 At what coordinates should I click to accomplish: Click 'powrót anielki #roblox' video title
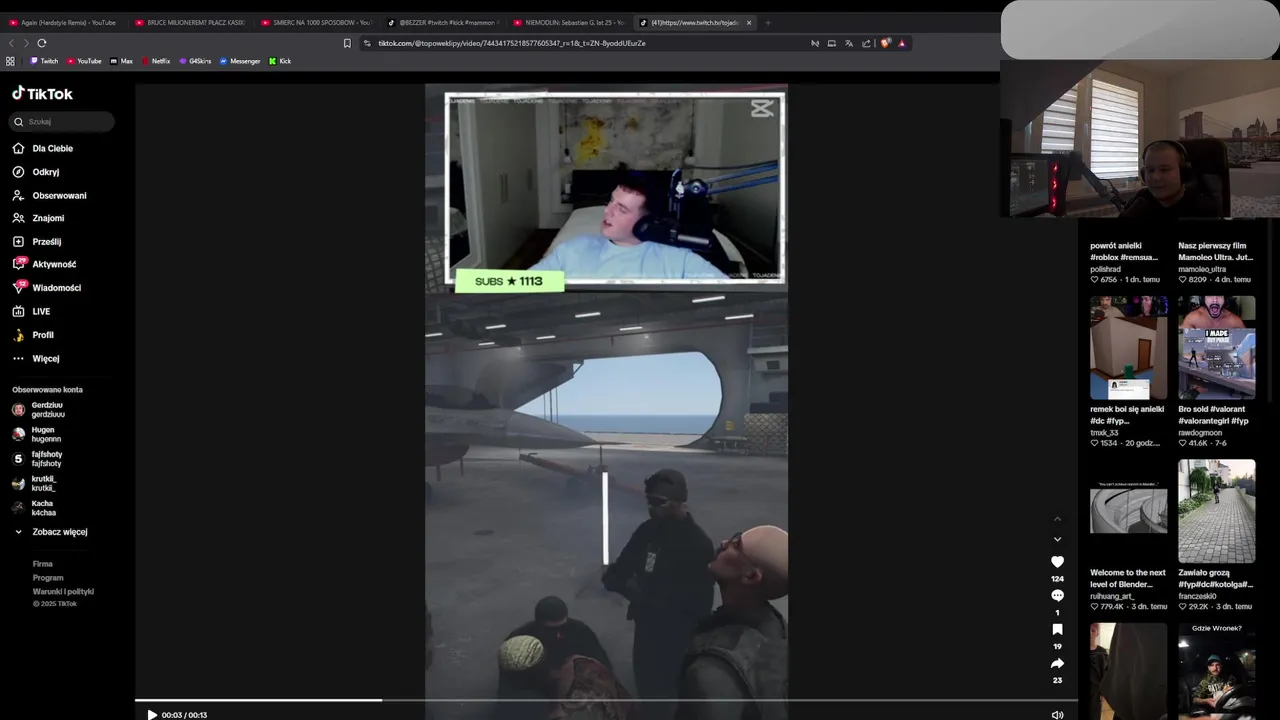1124,251
